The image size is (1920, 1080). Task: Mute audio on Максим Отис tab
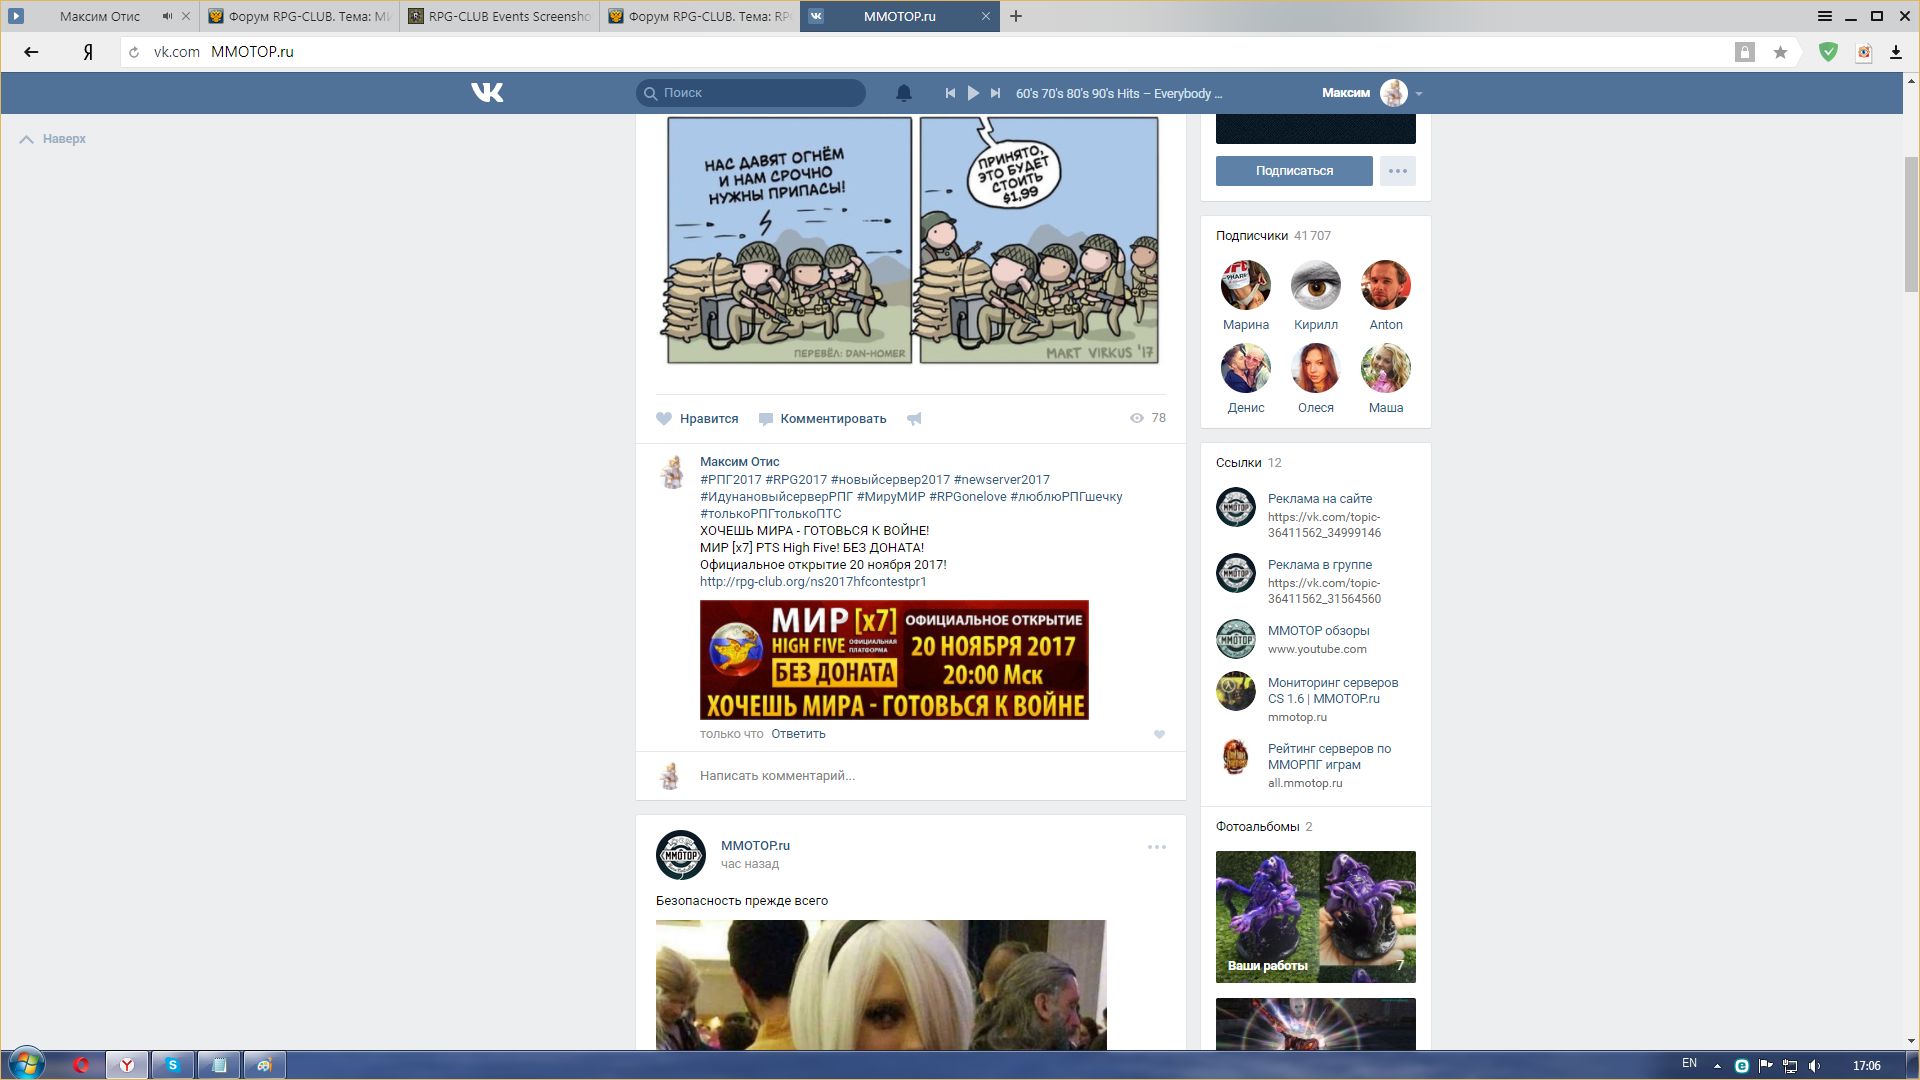pos(167,16)
